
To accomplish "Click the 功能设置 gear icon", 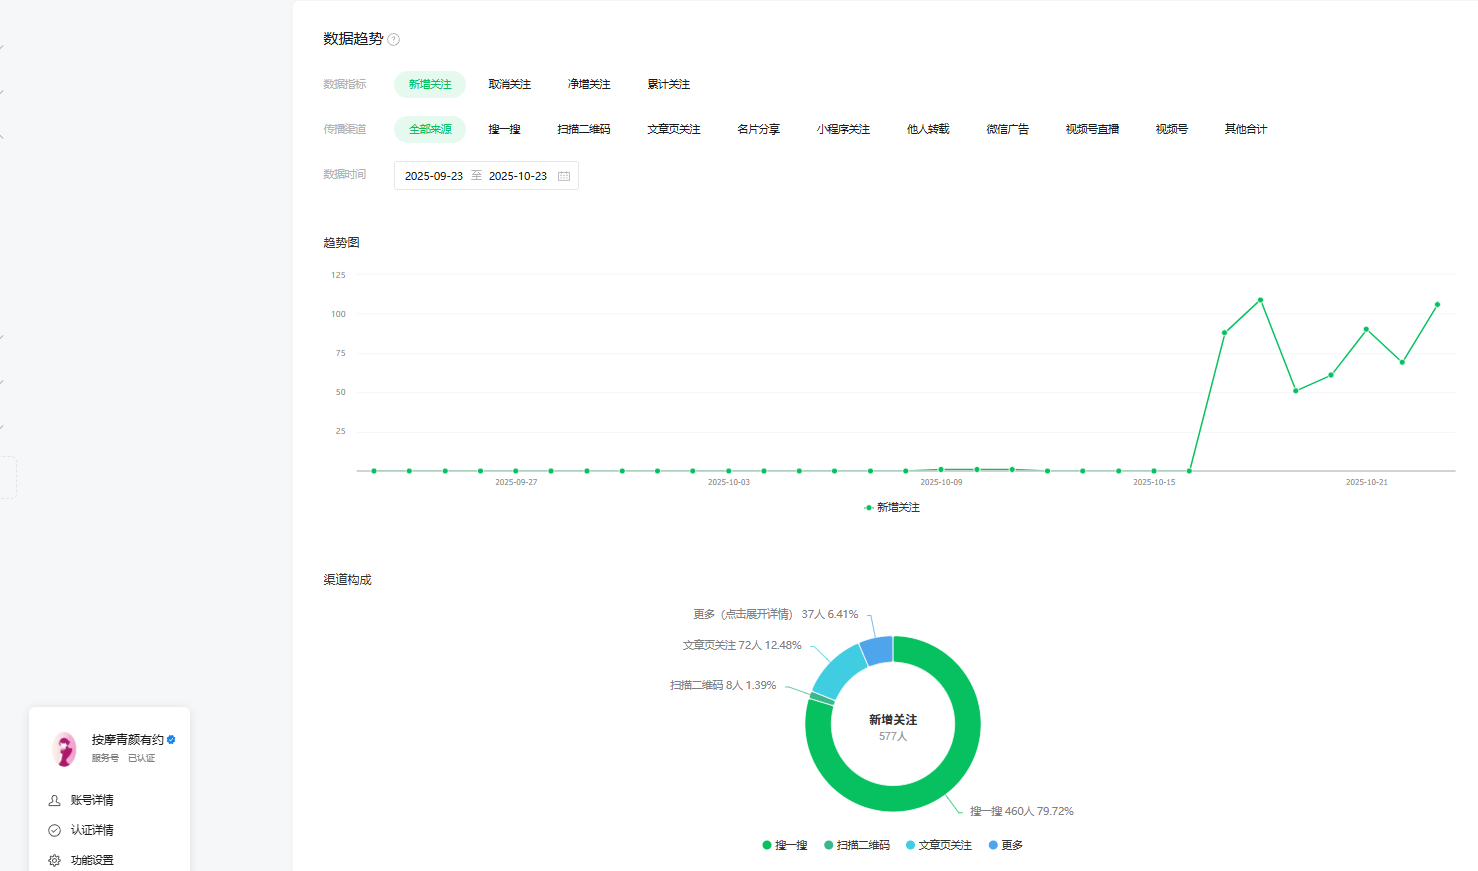I will tap(55, 860).
